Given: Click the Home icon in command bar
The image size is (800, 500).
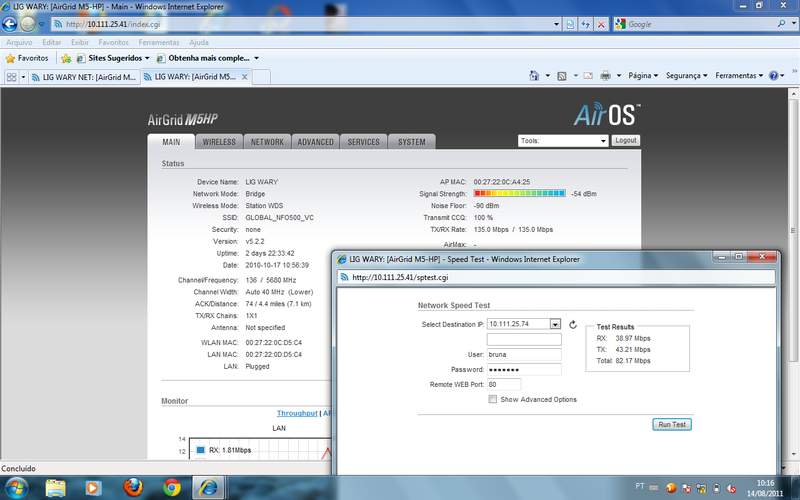Looking at the screenshot, I should [x=534, y=76].
